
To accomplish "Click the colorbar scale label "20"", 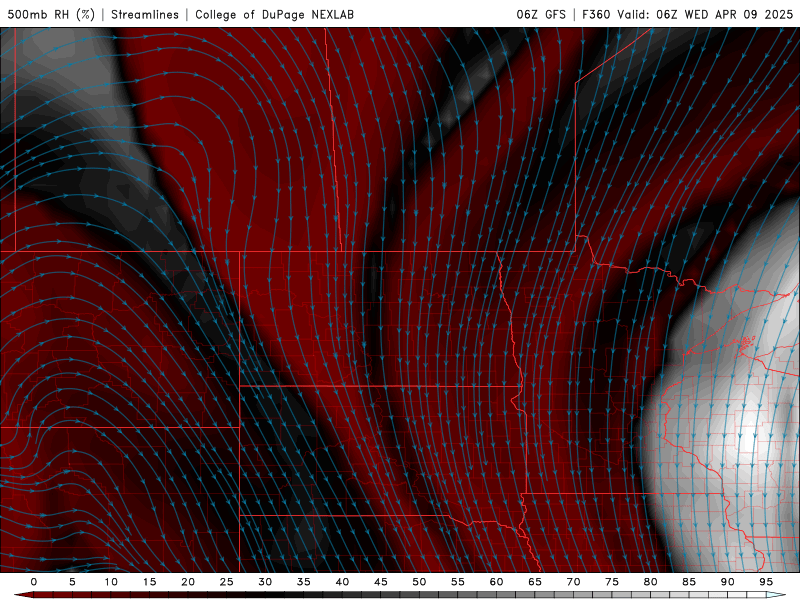I will tap(188, 582).
